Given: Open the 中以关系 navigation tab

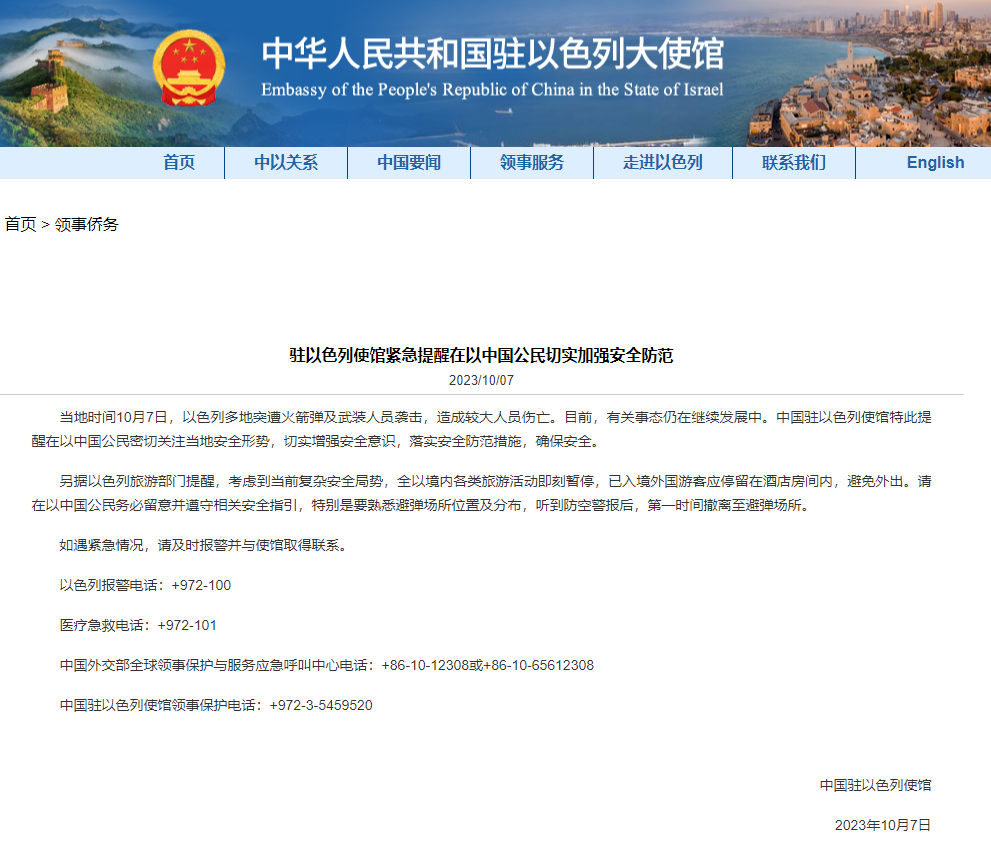Looking at the screenshot, I should click(x=285, y=163).
